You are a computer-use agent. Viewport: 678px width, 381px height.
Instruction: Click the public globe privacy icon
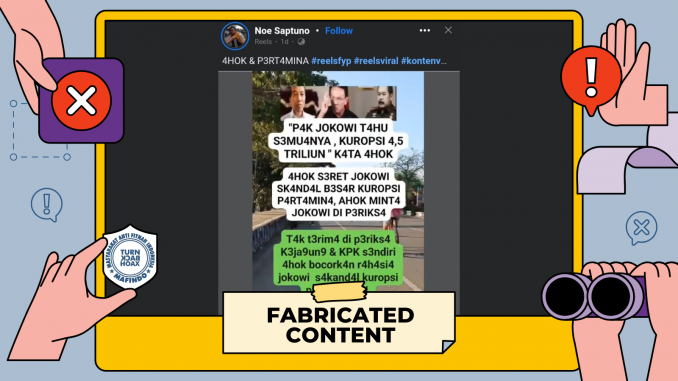301,42
